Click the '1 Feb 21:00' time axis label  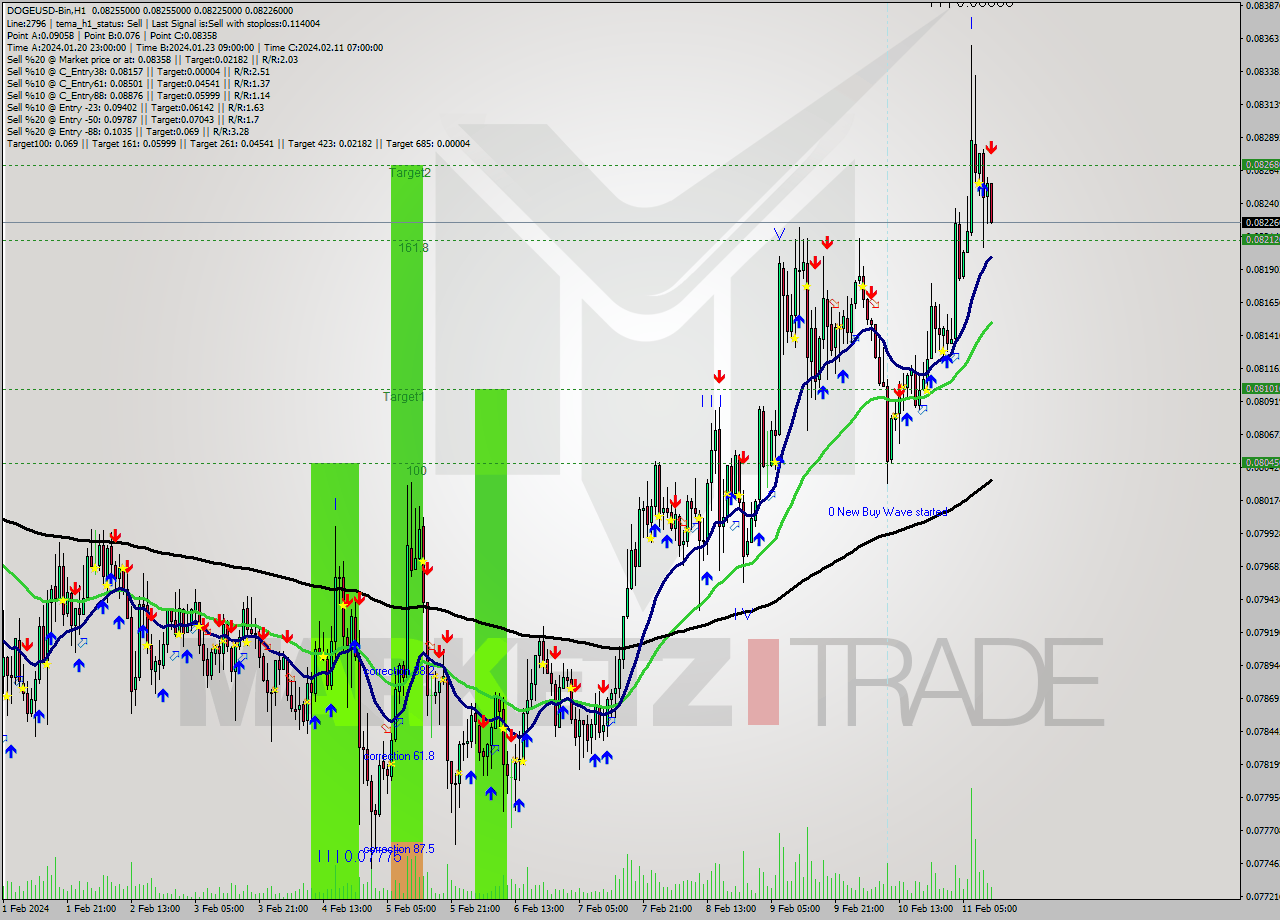point(90,909)
